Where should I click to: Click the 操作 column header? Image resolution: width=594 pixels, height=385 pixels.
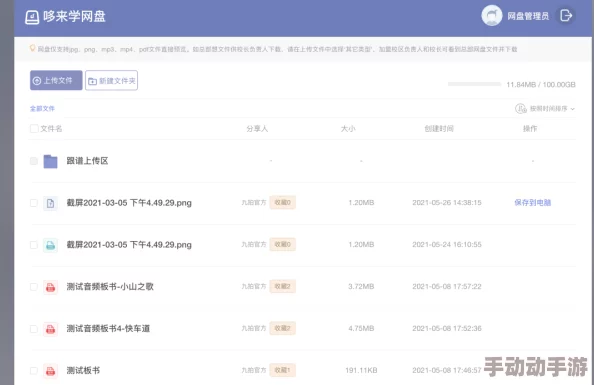click(530, 128)
